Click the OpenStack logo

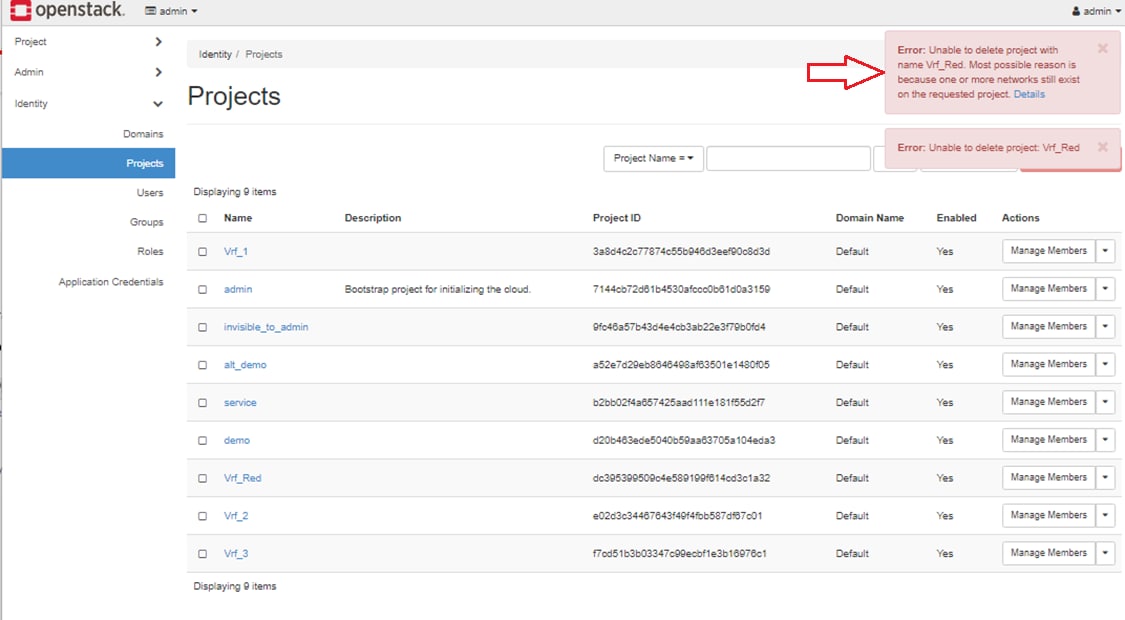pos(67,10)
